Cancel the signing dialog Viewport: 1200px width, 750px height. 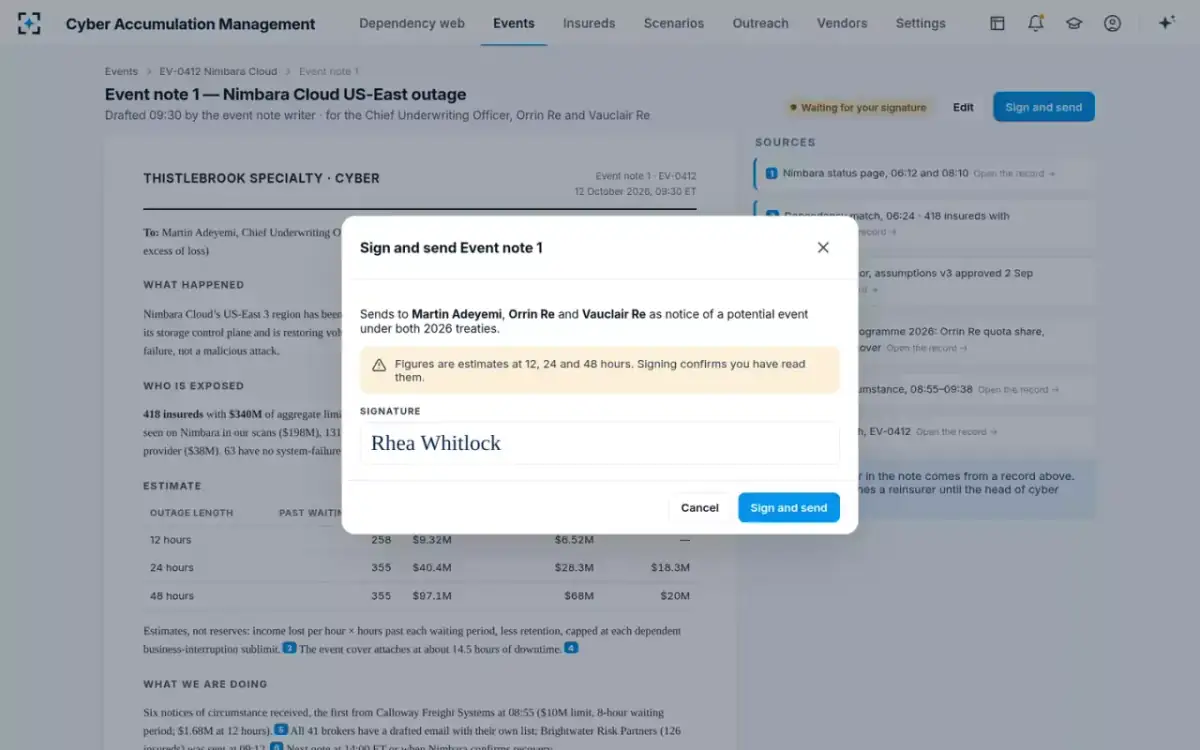700,508
